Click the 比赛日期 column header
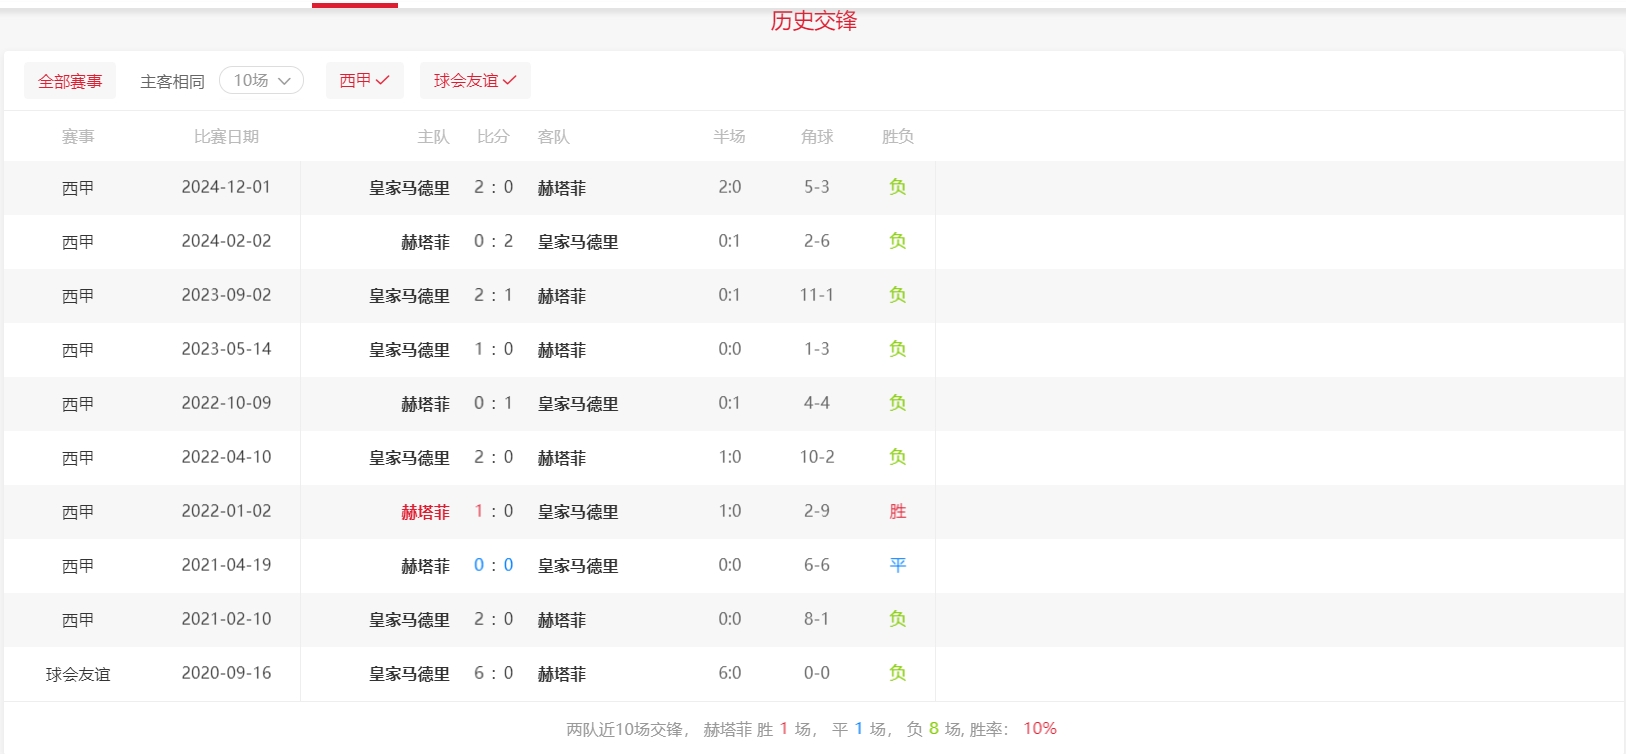This screenshot has height=754, width=1626. tap(226, 136)
